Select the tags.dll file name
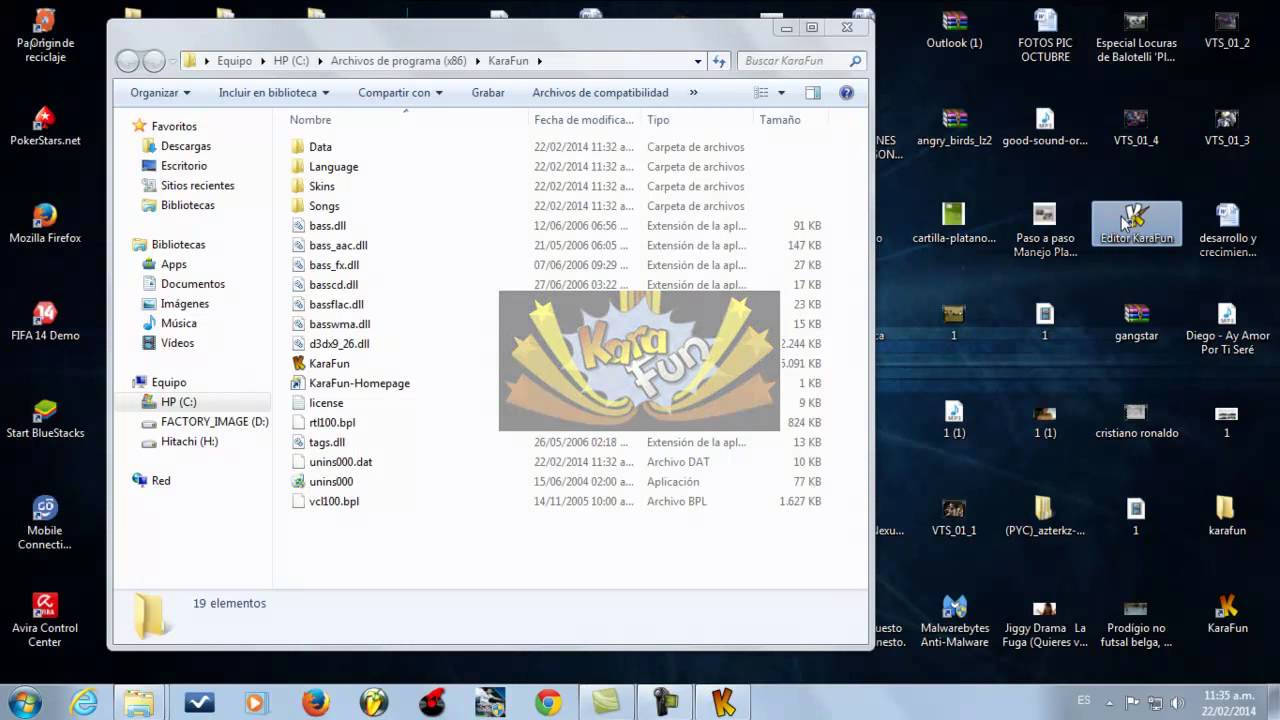 pyautogui.click(x=327, y=442)
